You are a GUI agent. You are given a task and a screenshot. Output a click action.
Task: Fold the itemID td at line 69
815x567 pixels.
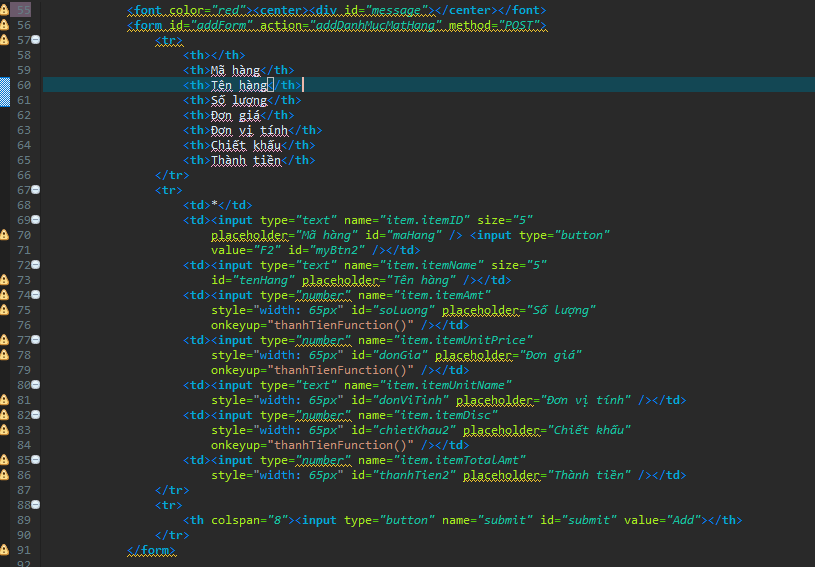[36, 220]
